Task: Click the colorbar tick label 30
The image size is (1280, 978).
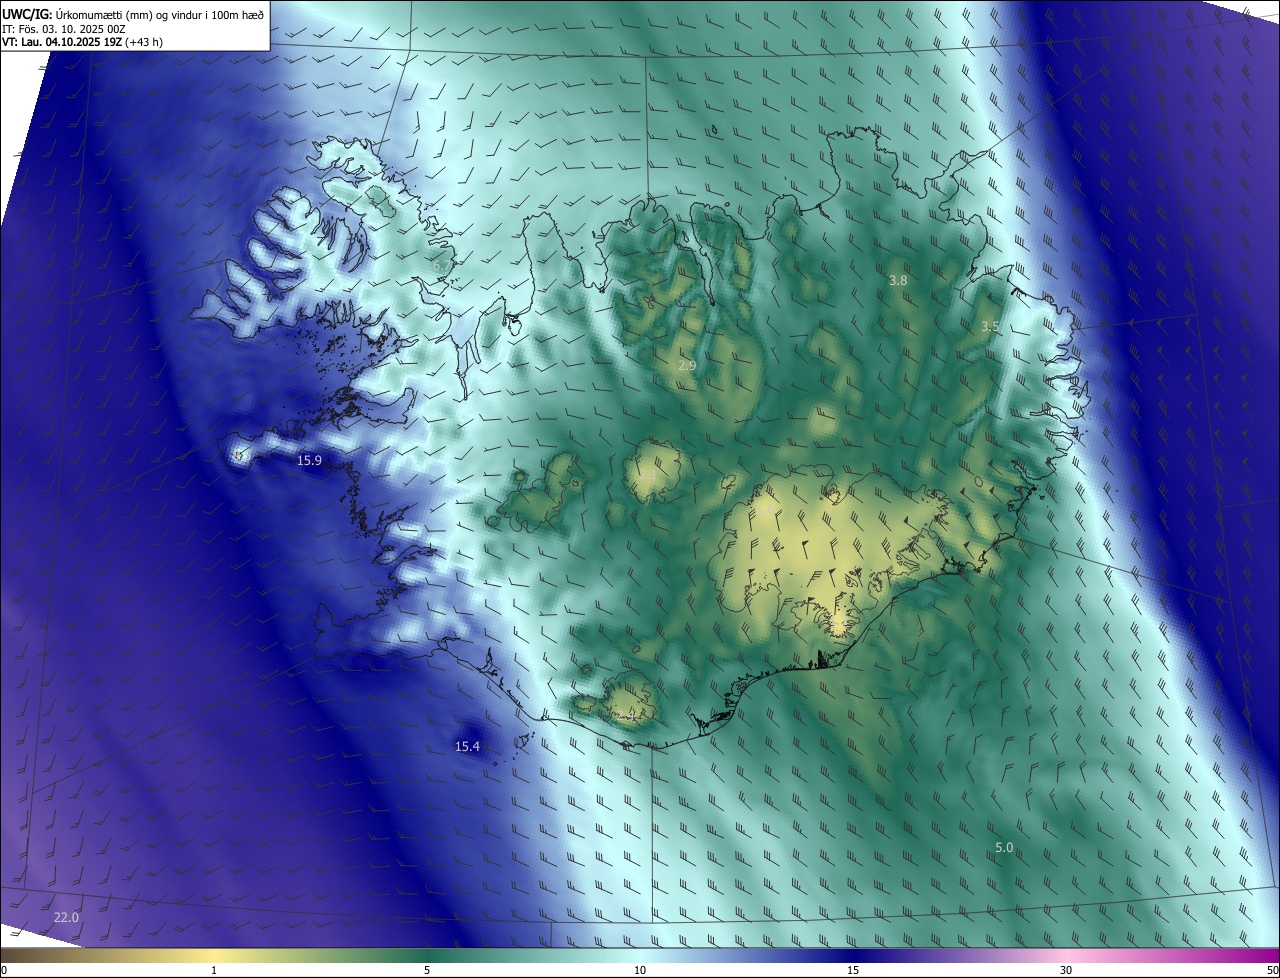Action: [x=1066, y=971]
